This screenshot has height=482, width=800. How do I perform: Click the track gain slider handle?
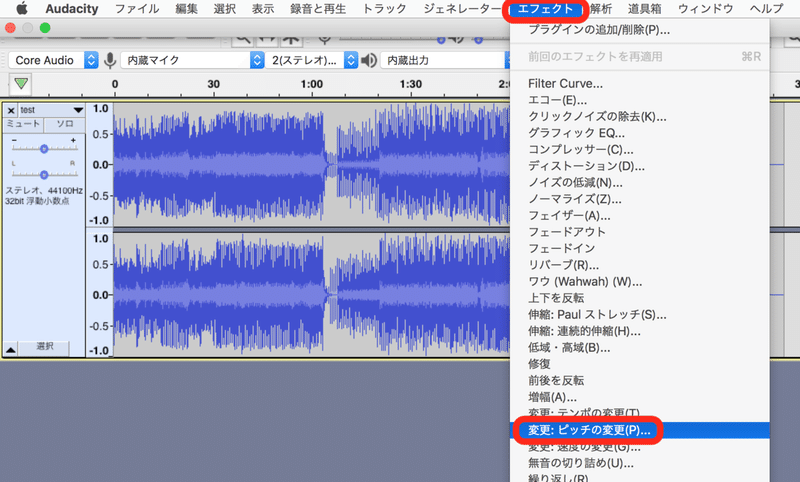44,149
